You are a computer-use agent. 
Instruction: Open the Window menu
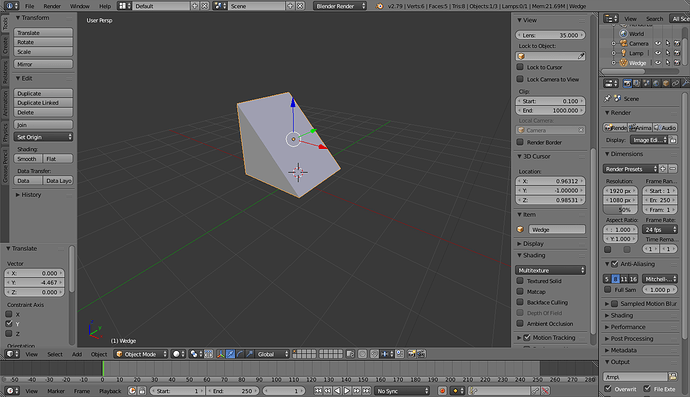(x=80, y=6)
